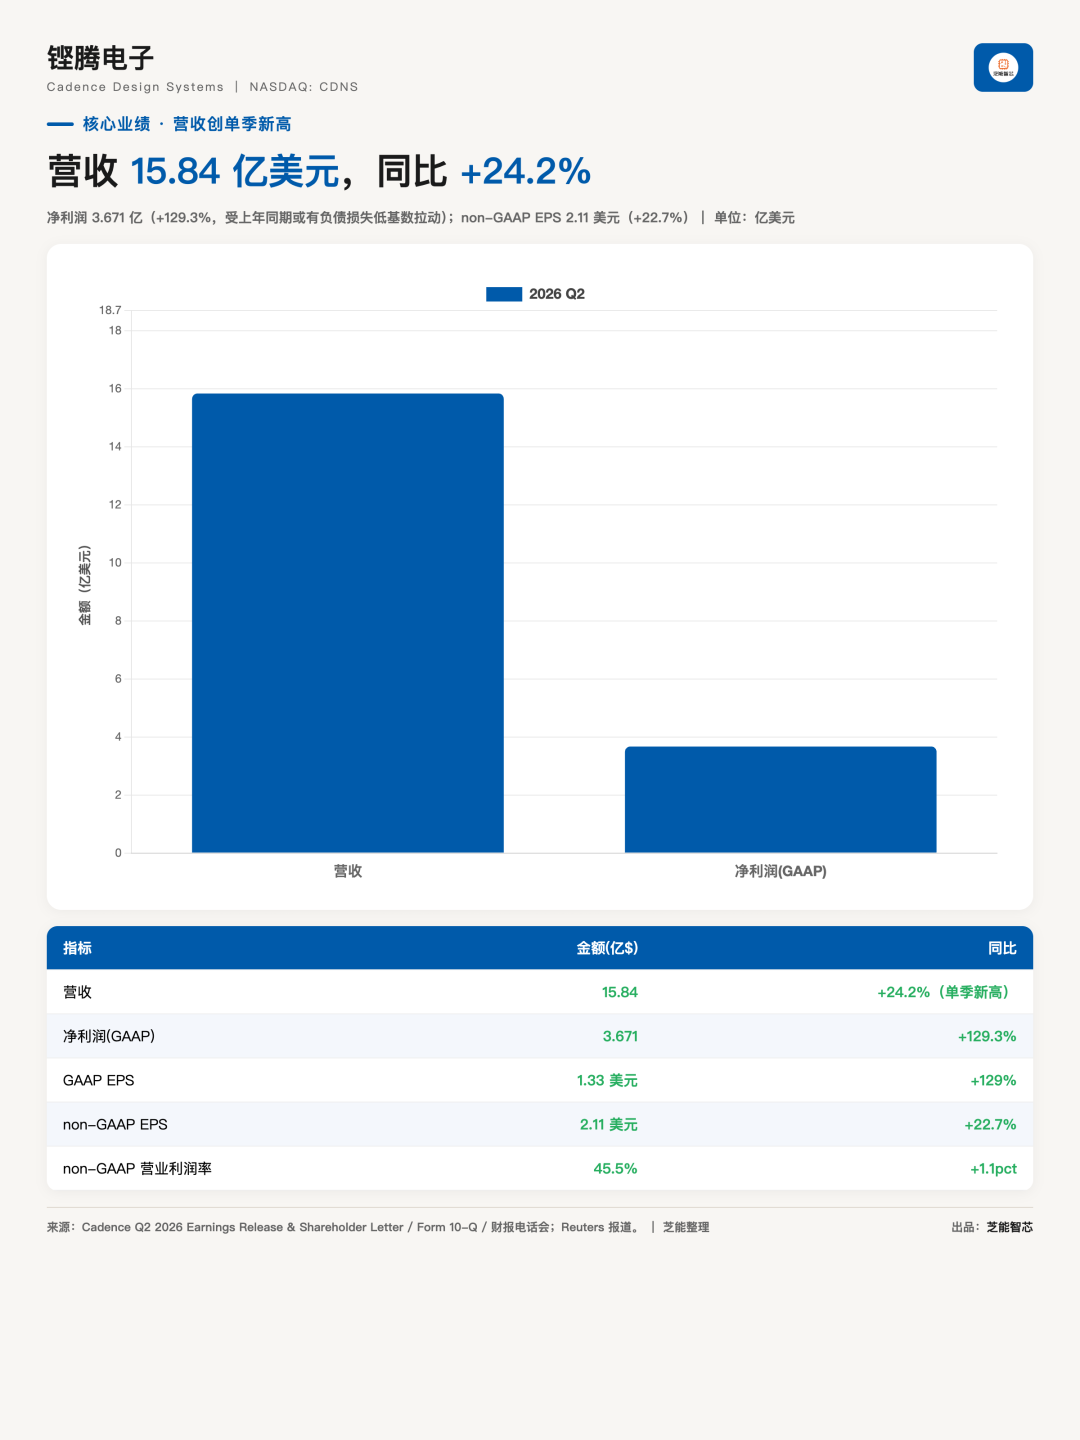Click the NASDAQ: CDNS ticker text
1080x1440 pixels.
click(304, 87)
